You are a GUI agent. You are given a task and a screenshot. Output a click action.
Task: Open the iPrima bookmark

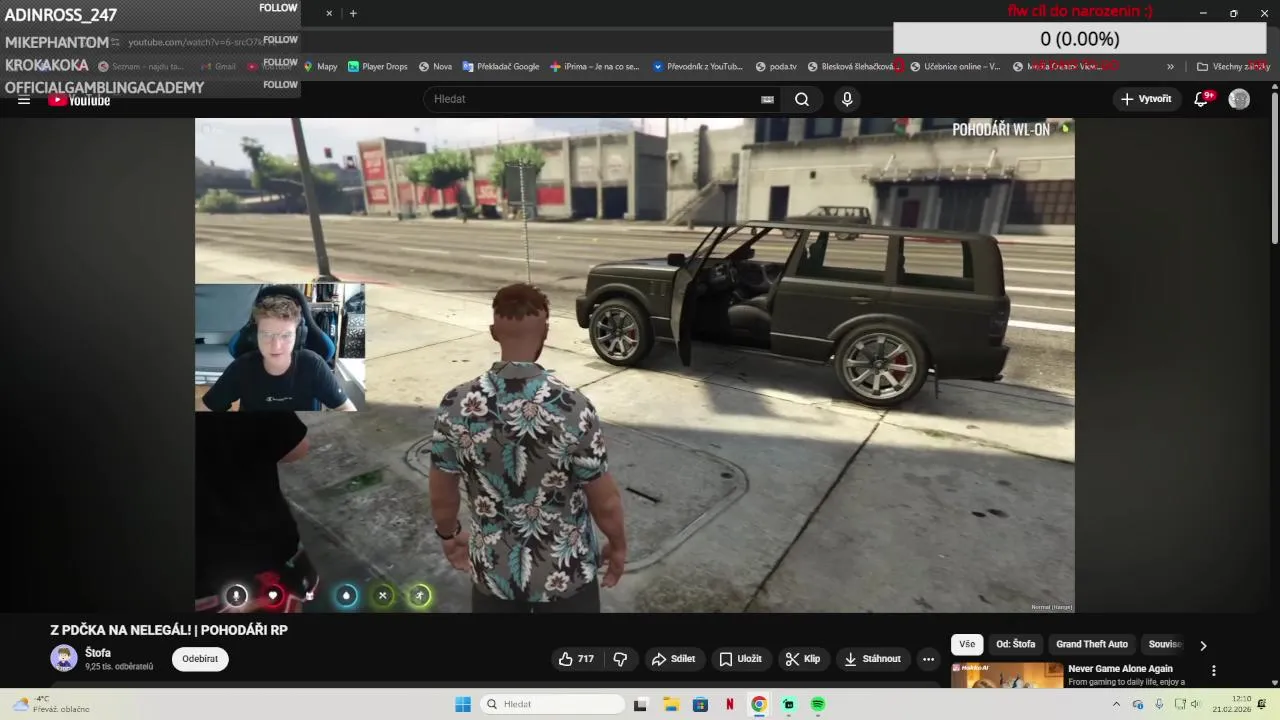coord(595,66)
